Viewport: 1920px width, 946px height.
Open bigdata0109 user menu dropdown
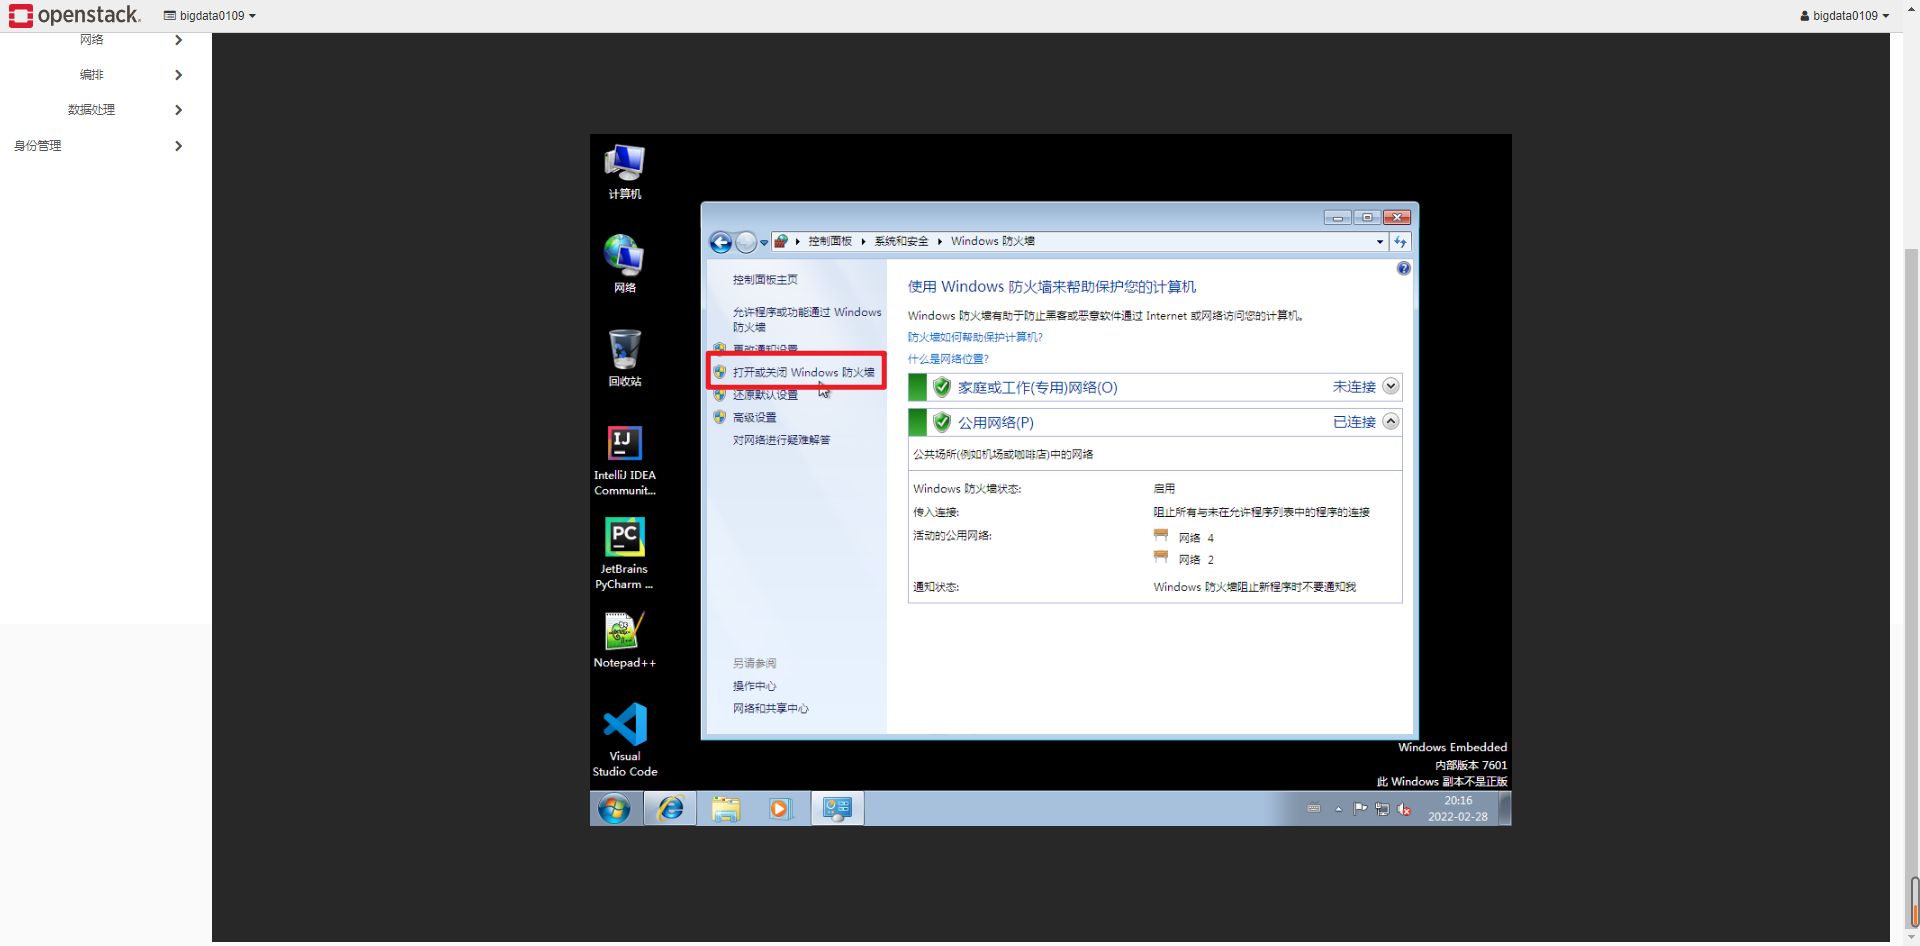point(1844,16)
